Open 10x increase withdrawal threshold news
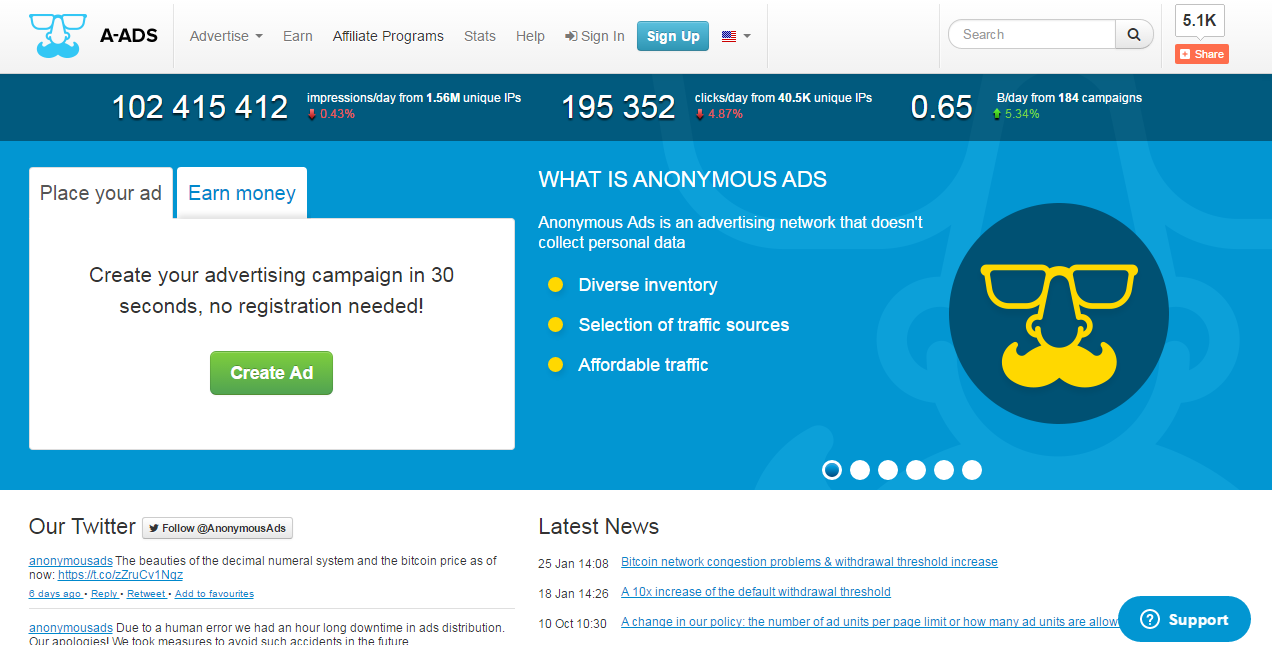This screenshot has height=645, width=1272. coord(756,592)
